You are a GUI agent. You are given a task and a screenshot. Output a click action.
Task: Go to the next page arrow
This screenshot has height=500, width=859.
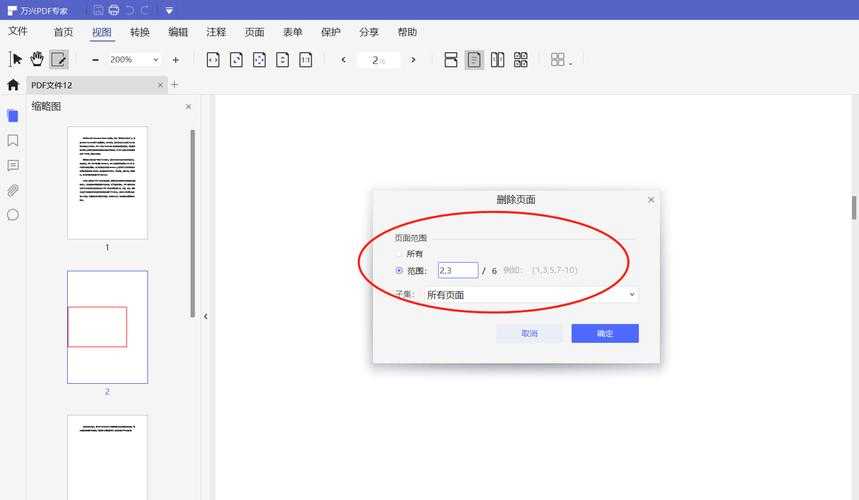click(x=413, y=60)
